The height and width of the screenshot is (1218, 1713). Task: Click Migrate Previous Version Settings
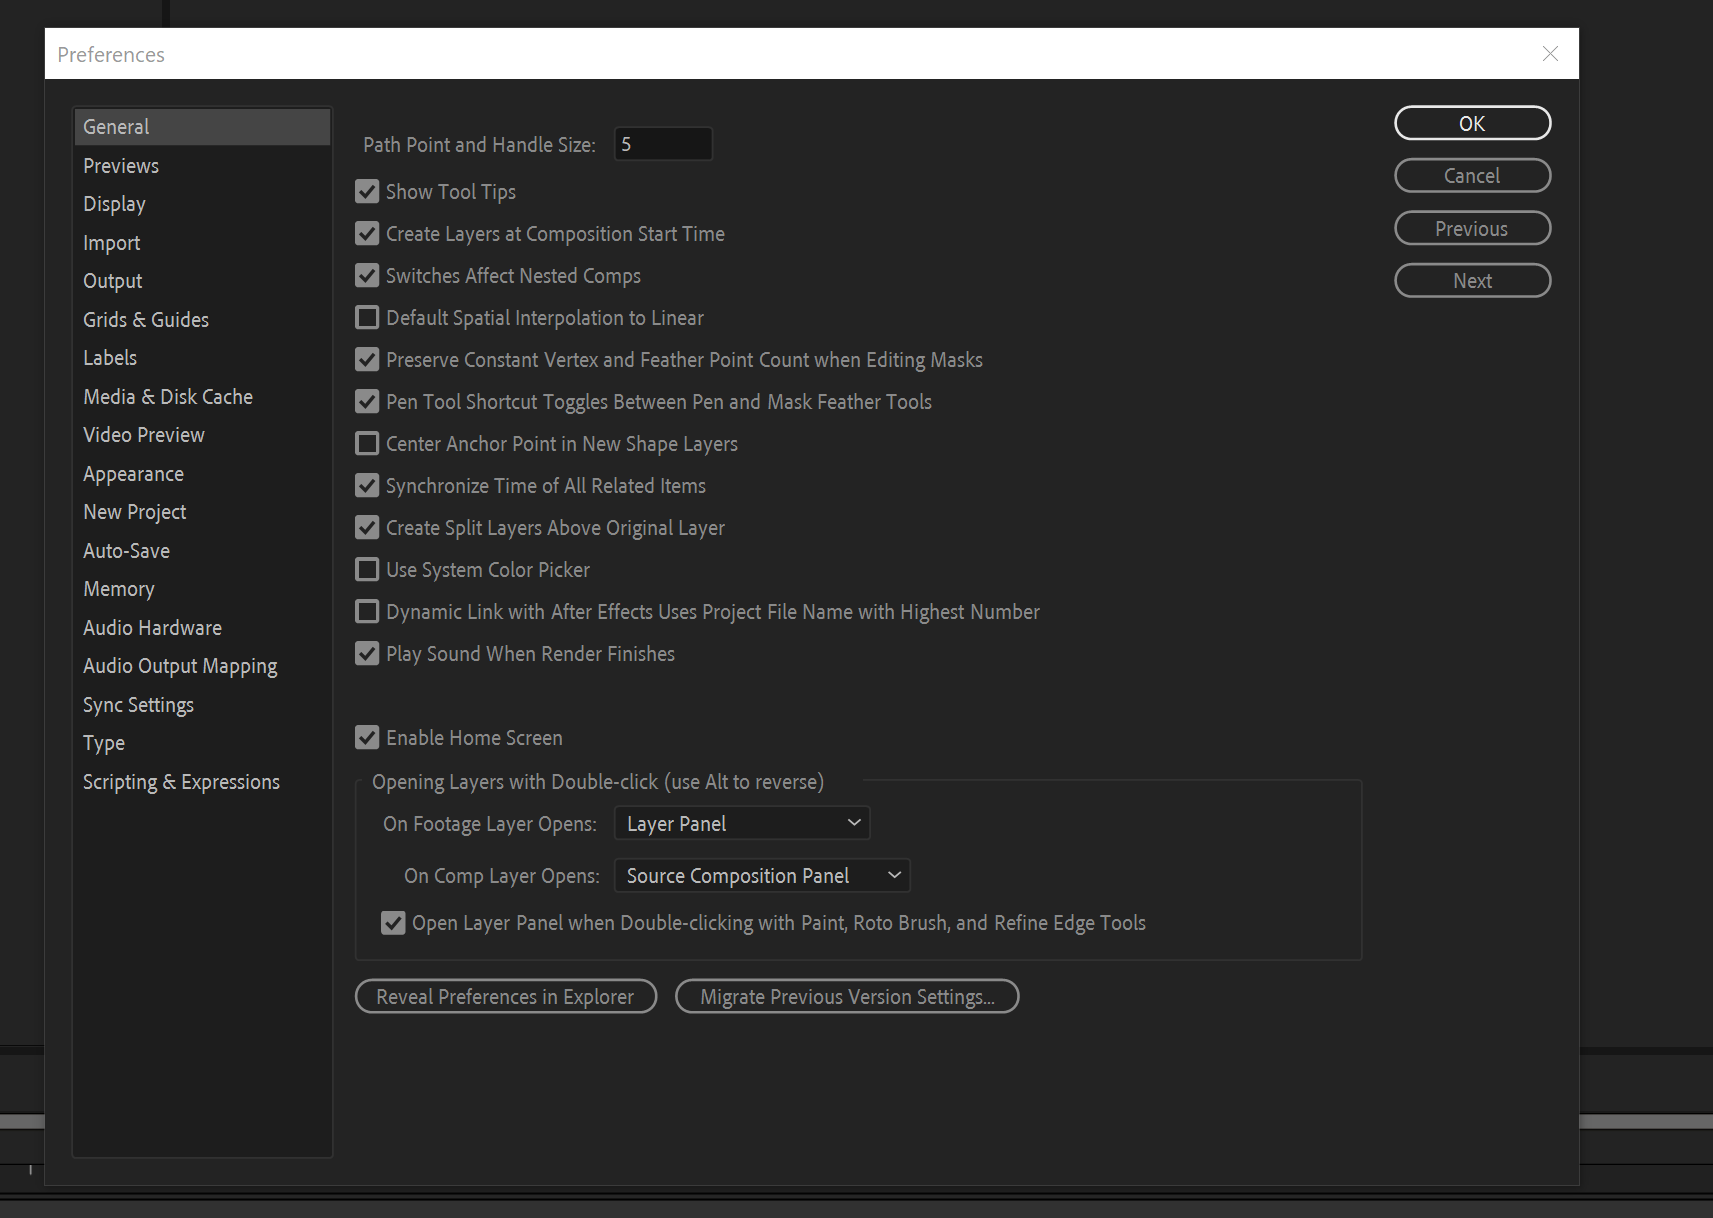coord(847,996)
